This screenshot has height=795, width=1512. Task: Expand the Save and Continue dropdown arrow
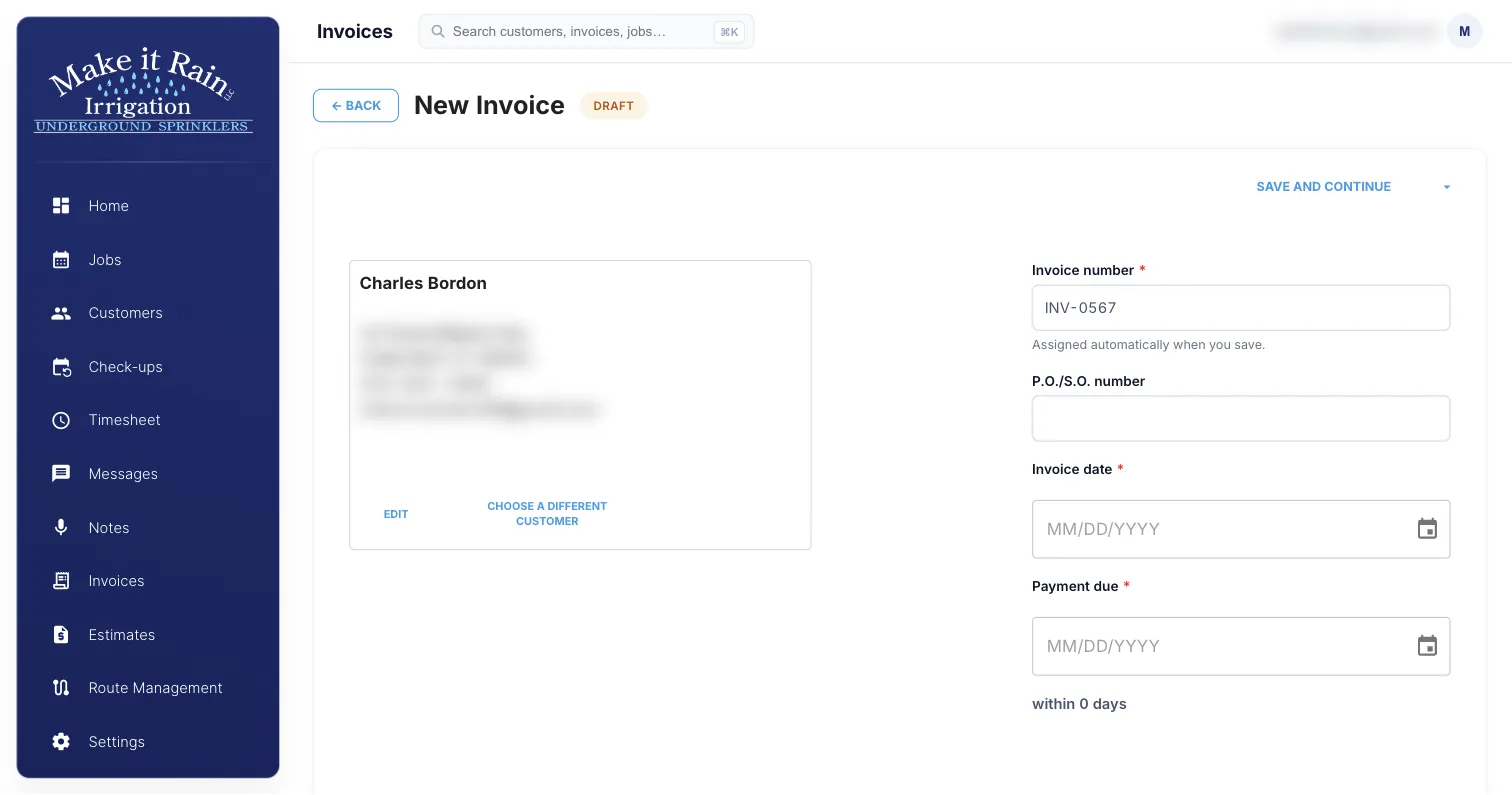click(x=1446, y=187)
